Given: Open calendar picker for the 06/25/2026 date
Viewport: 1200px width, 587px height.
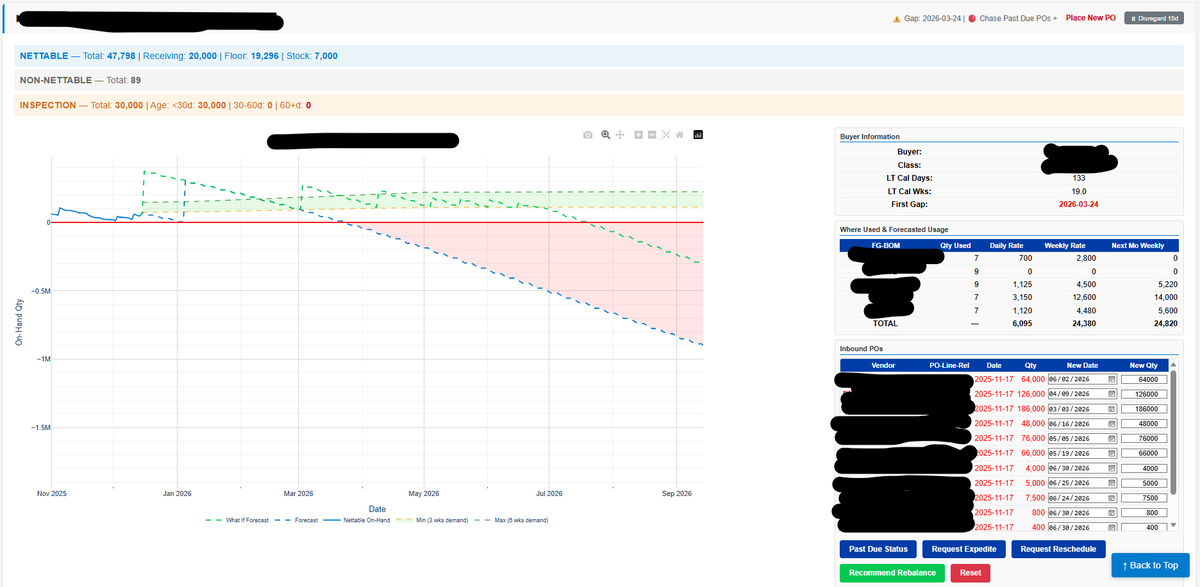Looking at the screenshot, I should pos(1112,483).
